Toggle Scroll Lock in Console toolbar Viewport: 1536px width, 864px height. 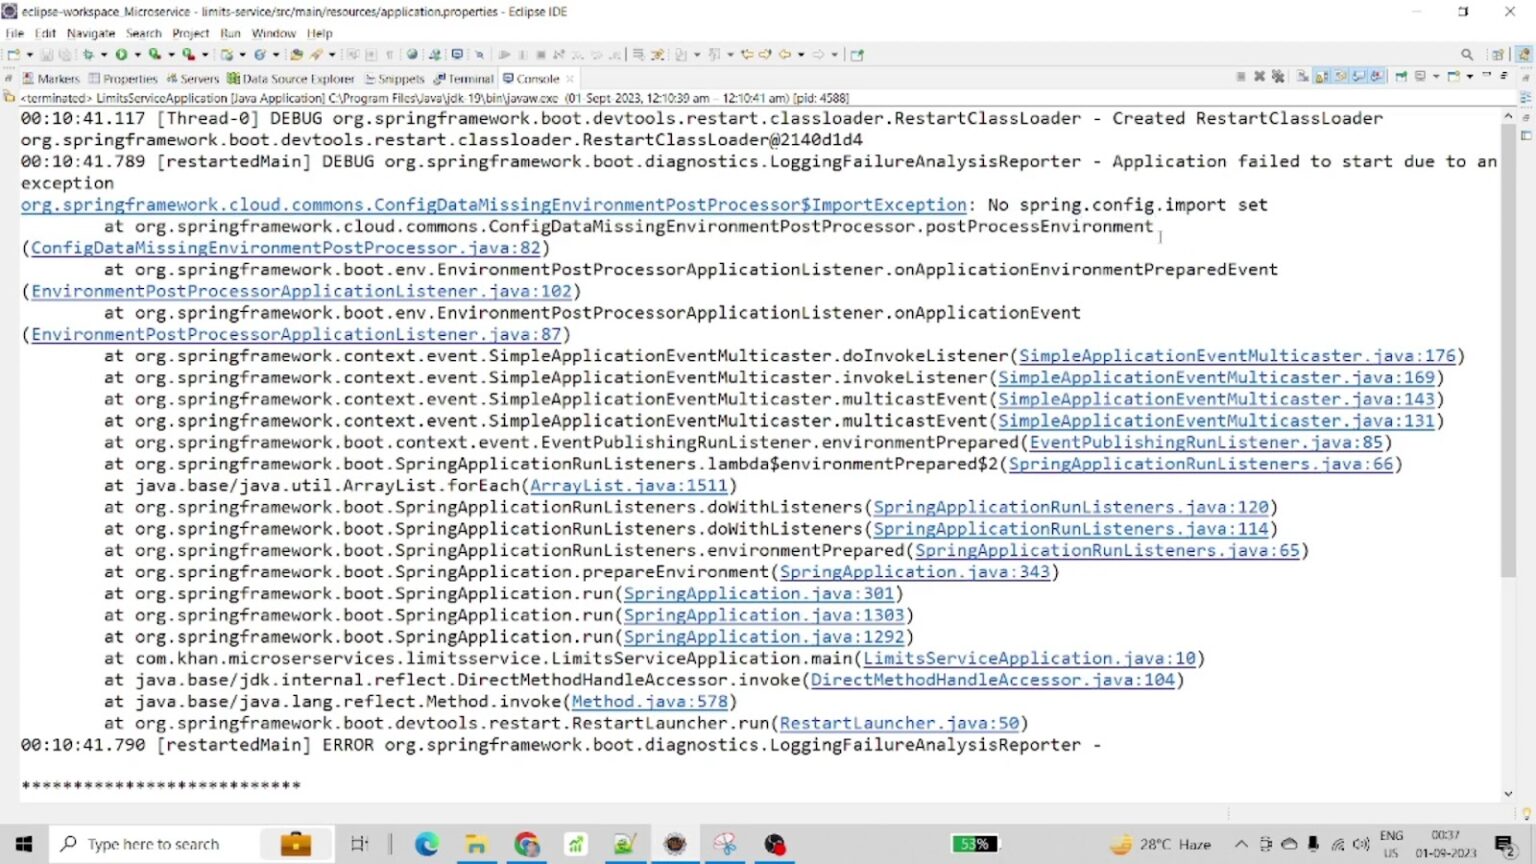click(1322, 77)
